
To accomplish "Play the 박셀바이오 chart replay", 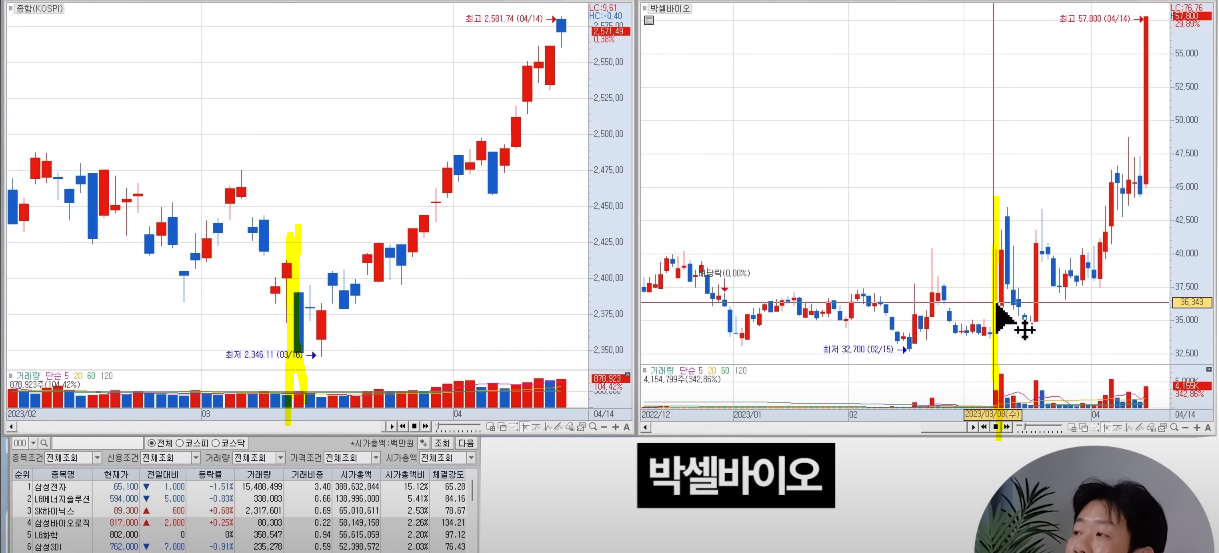I will coord(973,427).
